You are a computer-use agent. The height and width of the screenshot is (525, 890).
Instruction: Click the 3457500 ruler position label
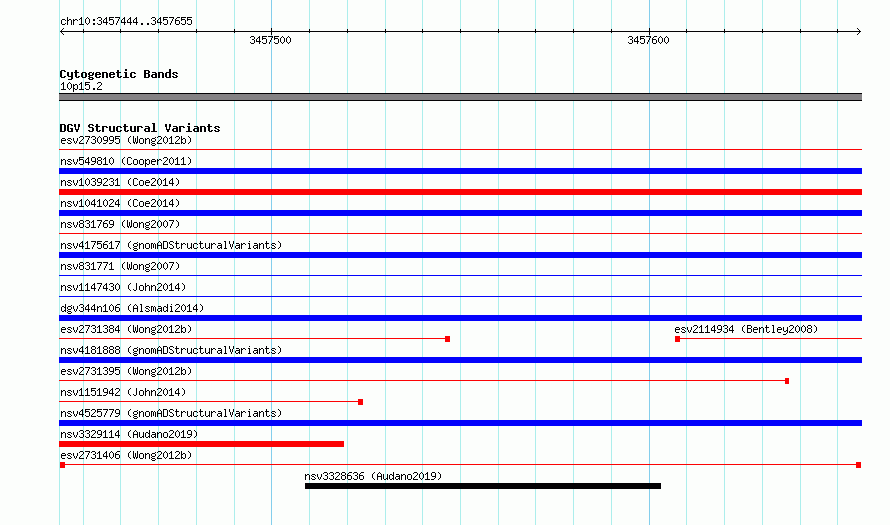[x=270, y=40]
